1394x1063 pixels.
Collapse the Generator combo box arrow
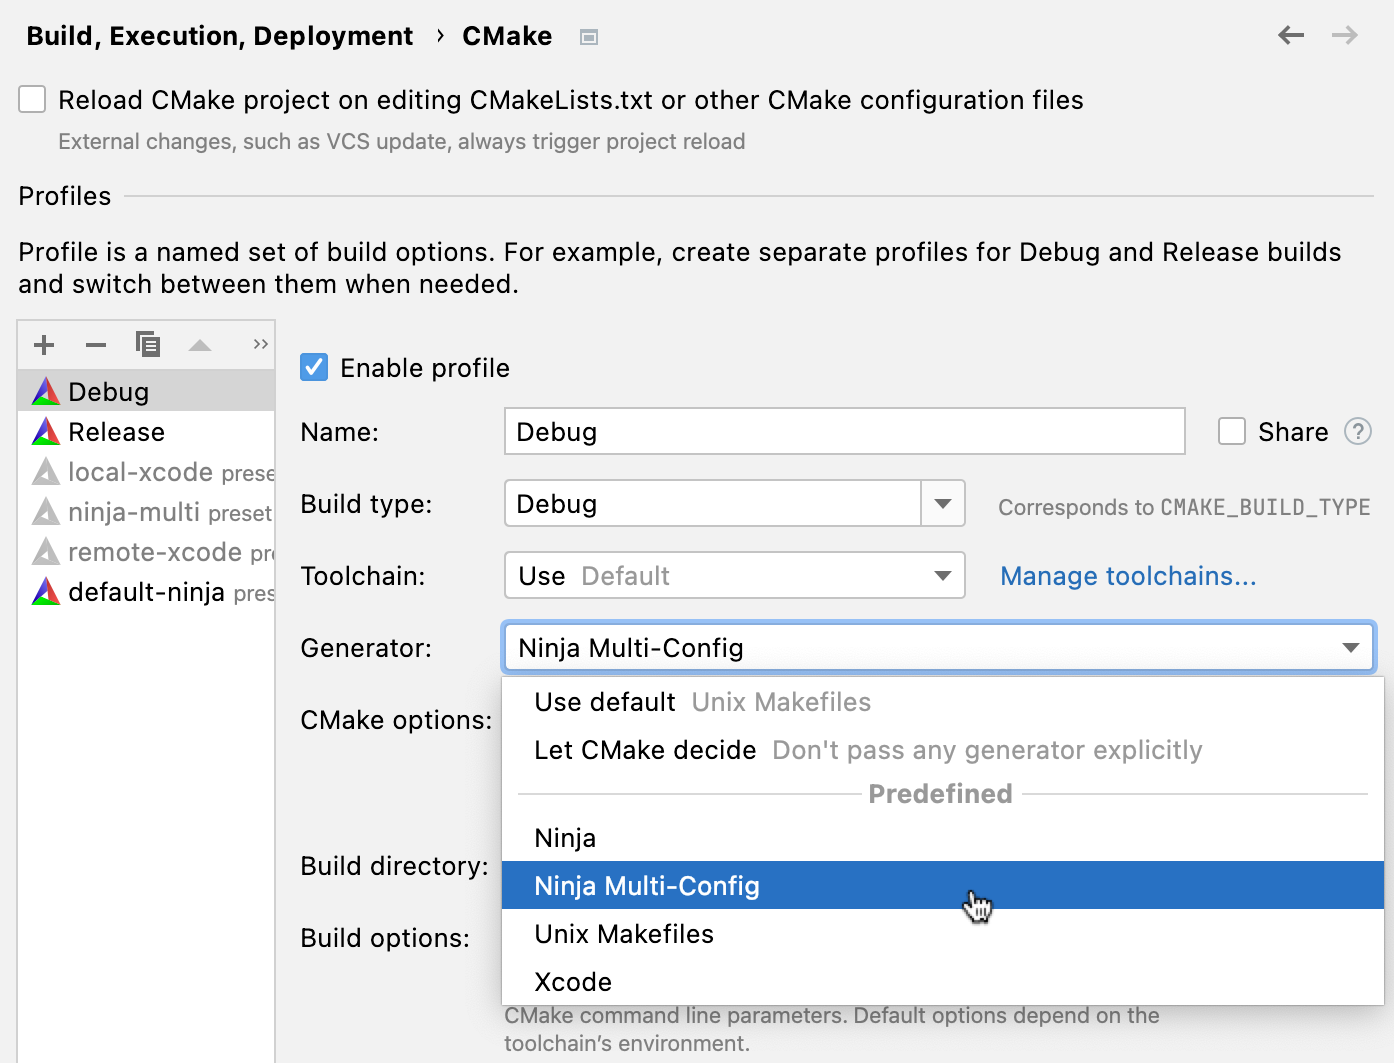[x=1351, y=648]
